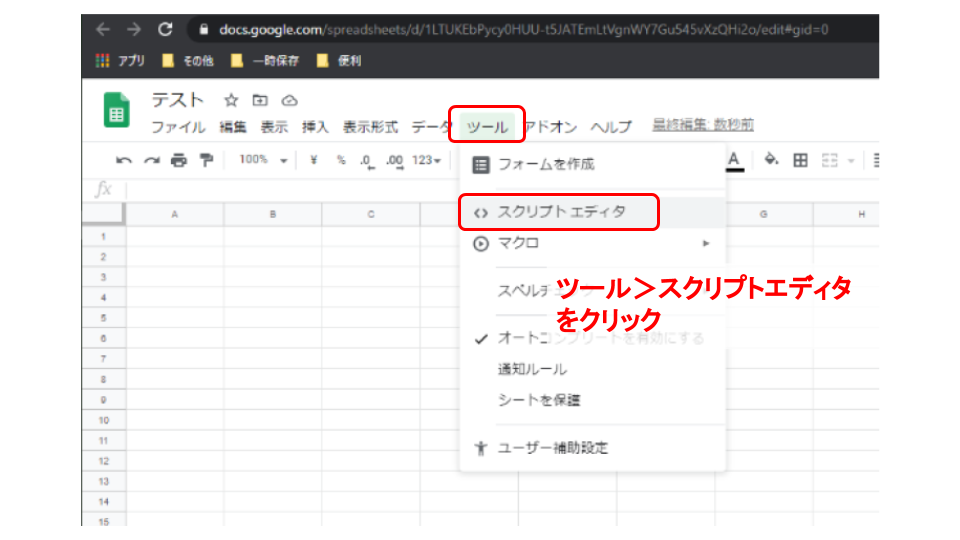Select row 10 header
Viewport: 960px width, 540px height.
point(103,420)
